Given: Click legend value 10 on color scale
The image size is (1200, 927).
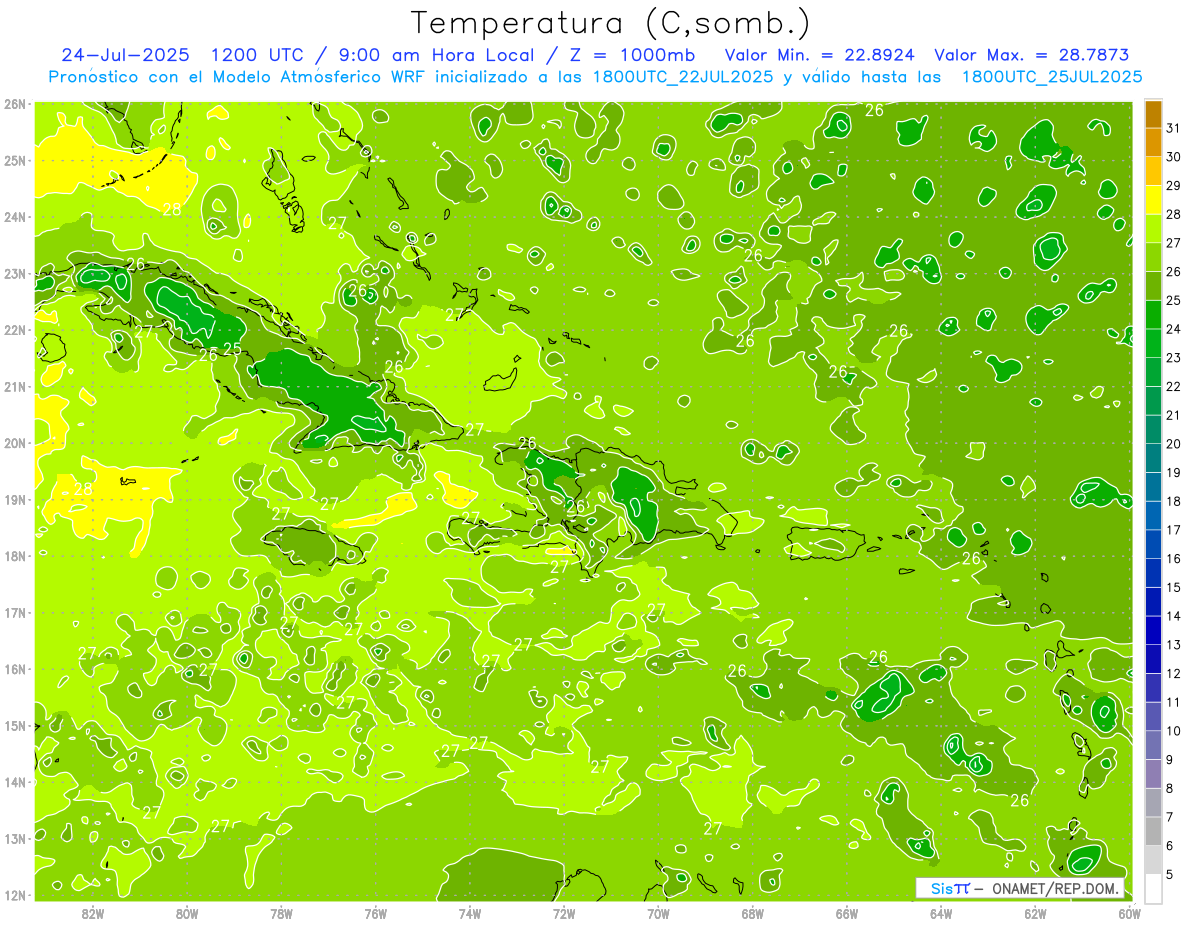Looking at the screenshot, I should 1174,731.
